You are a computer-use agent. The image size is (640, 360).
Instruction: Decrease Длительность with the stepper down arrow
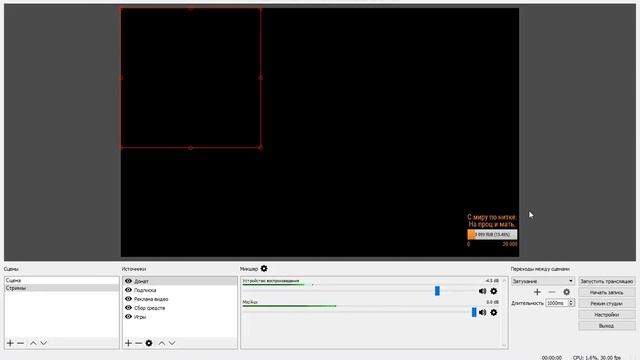tap(571, 305)
